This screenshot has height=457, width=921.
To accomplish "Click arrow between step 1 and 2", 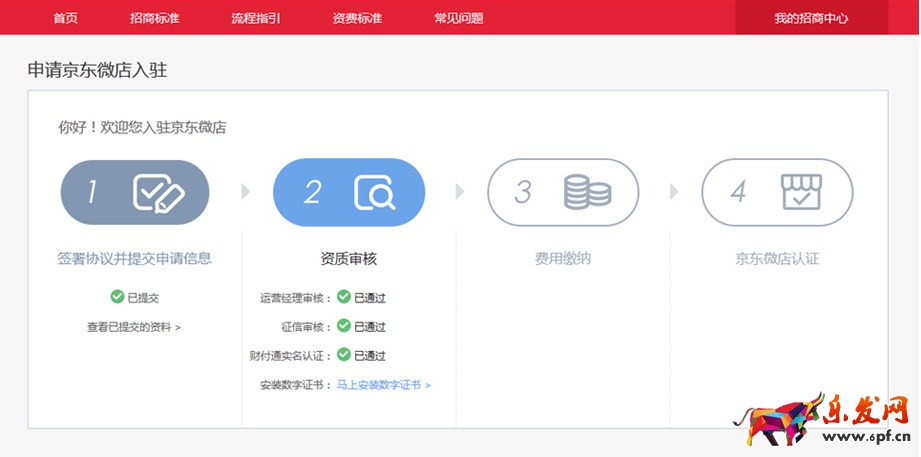I will point(246,192).
